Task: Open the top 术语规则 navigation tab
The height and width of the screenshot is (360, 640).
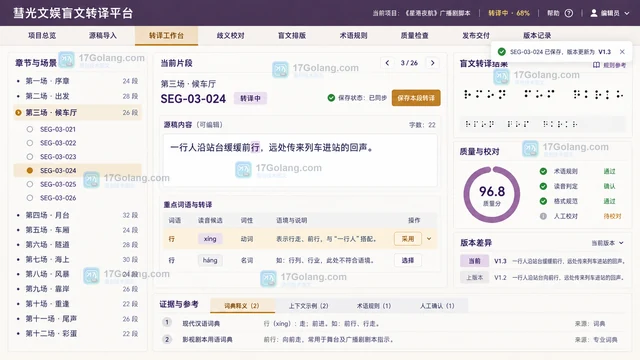Action: 353,36
